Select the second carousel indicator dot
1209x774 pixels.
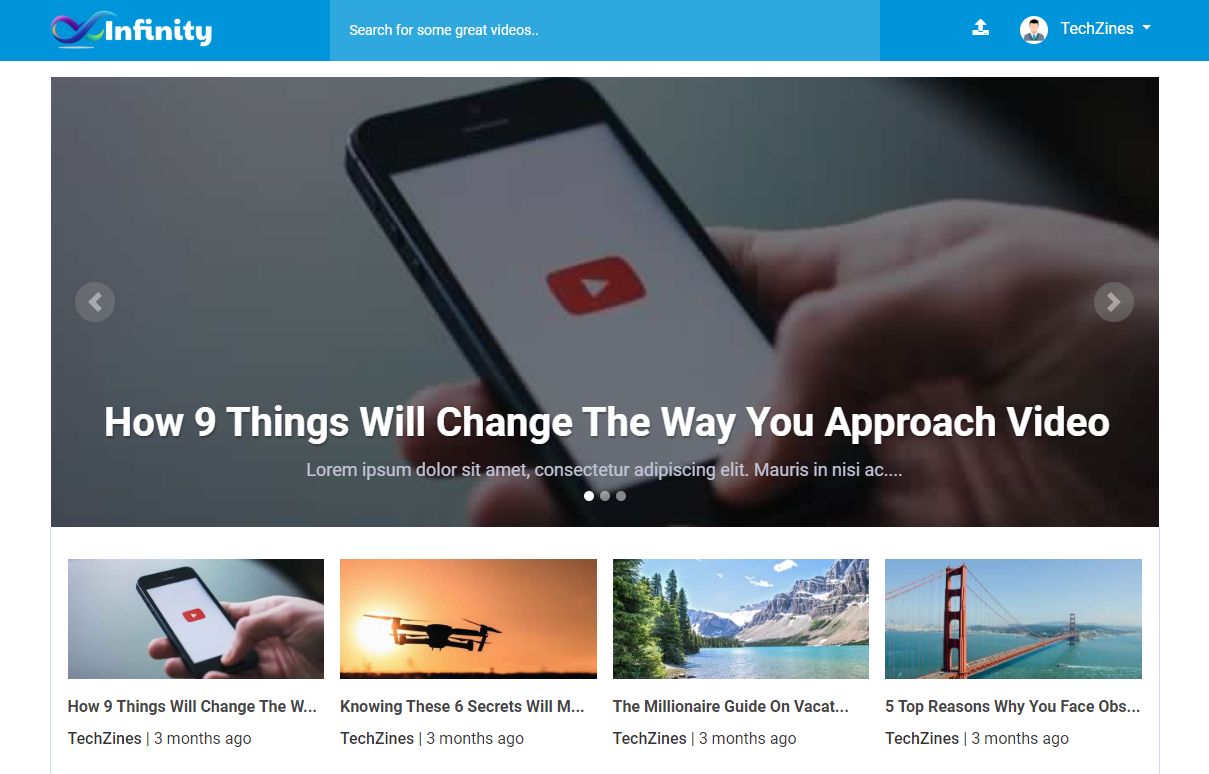(x=605, y=496)
